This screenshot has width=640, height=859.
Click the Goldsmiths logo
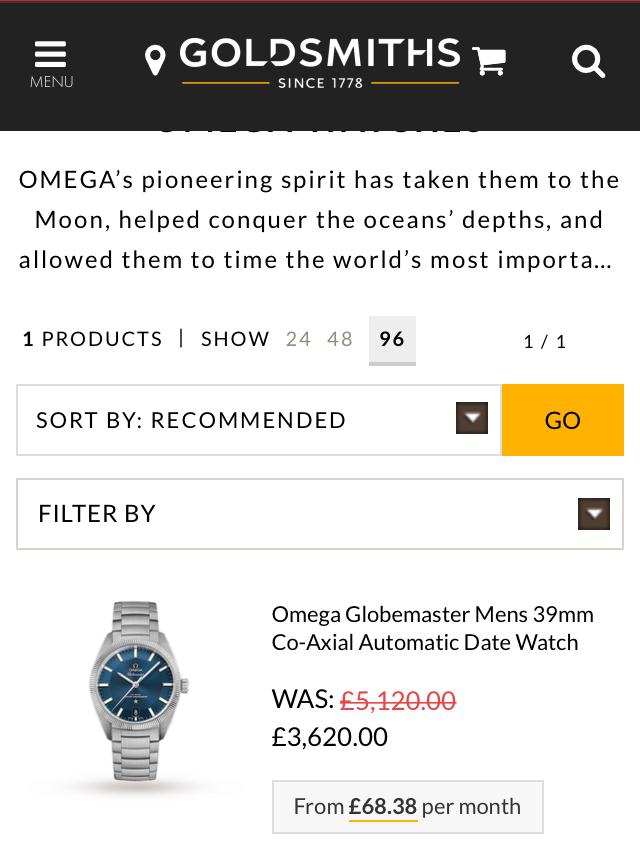click(x=320, y=62)
